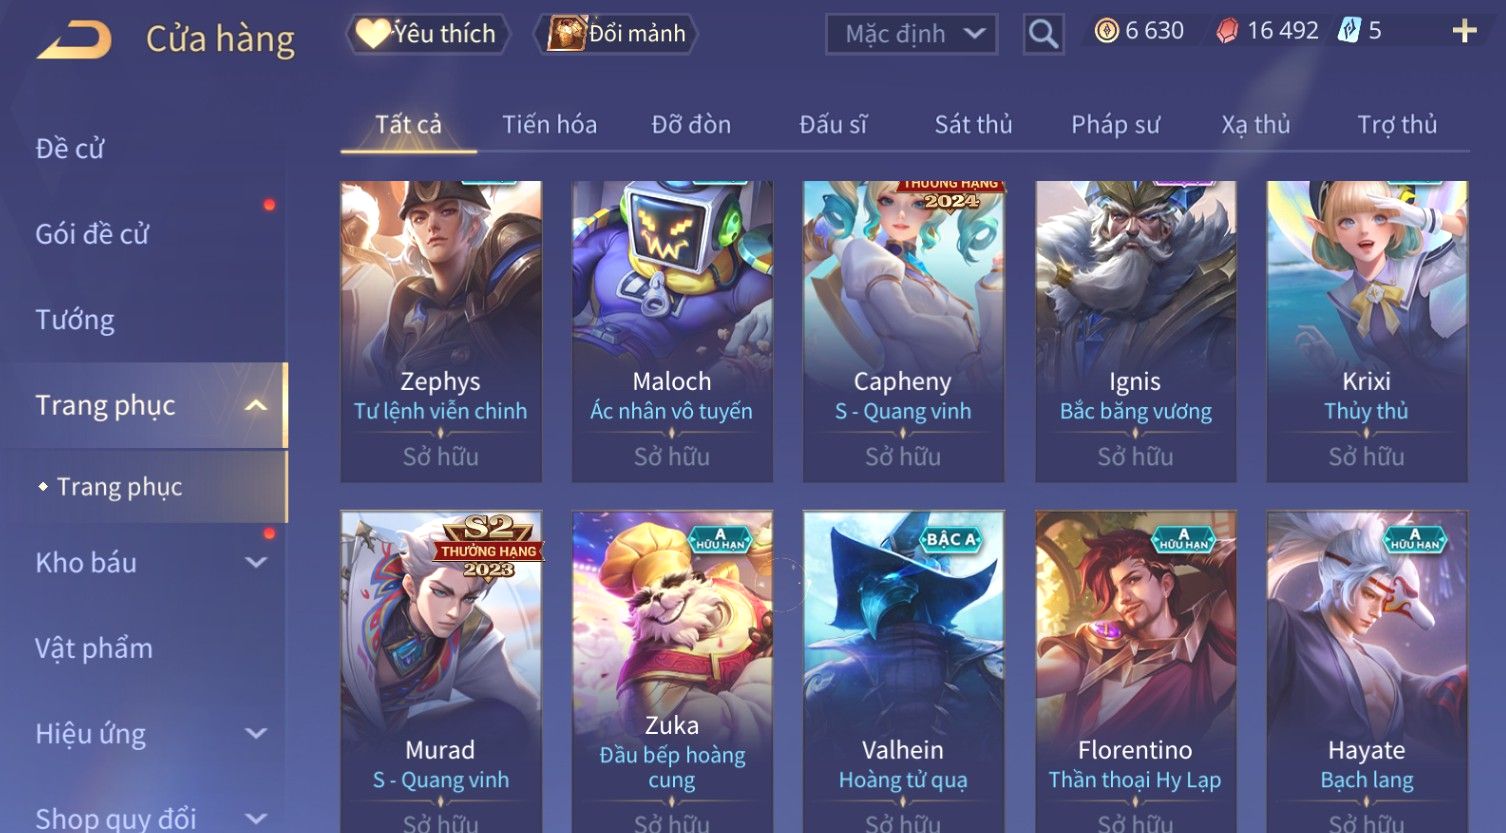
Task: Open the Mặc định sort dropdown
Action: (x=911, y=35)
